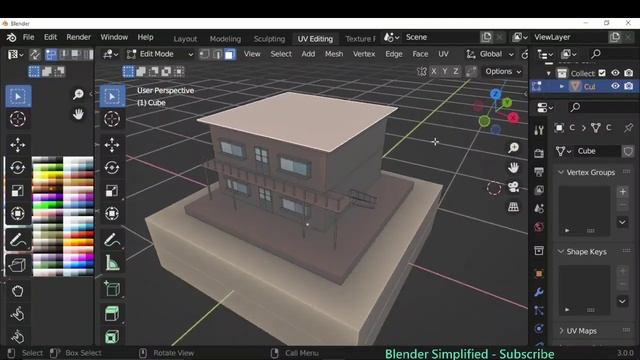Enable edge select mode in 3D viewport
Viewport: 640px width, 360px height.
click(x=217, y=54)
